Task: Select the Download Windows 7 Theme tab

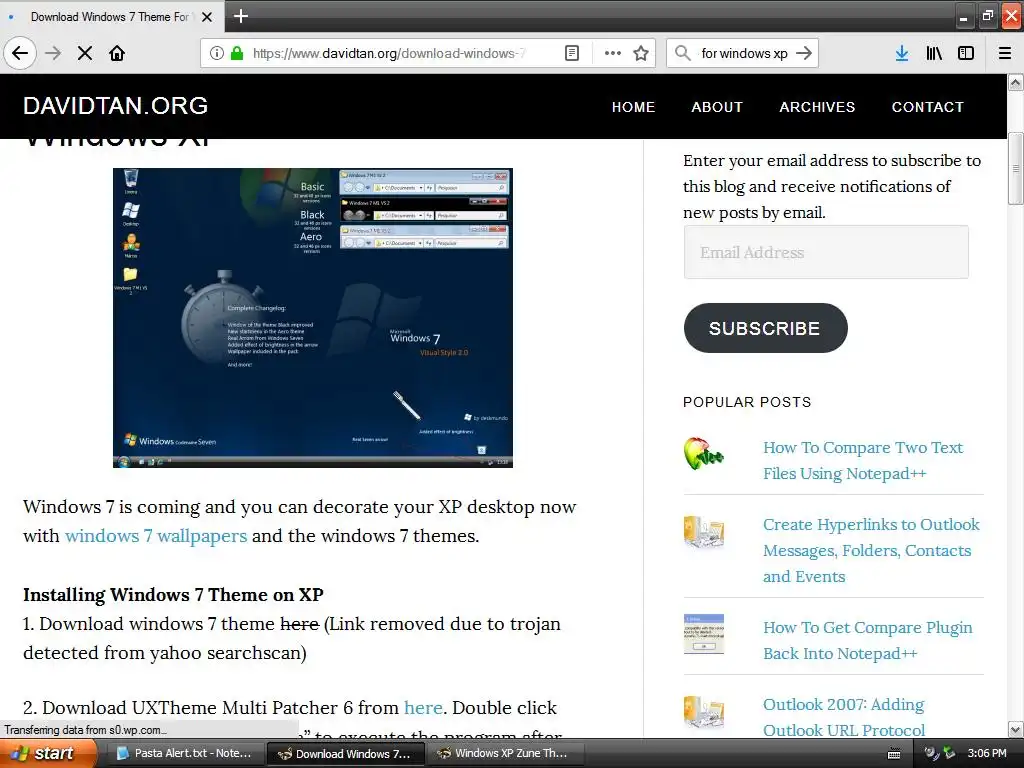Action: tap(110, 17)
